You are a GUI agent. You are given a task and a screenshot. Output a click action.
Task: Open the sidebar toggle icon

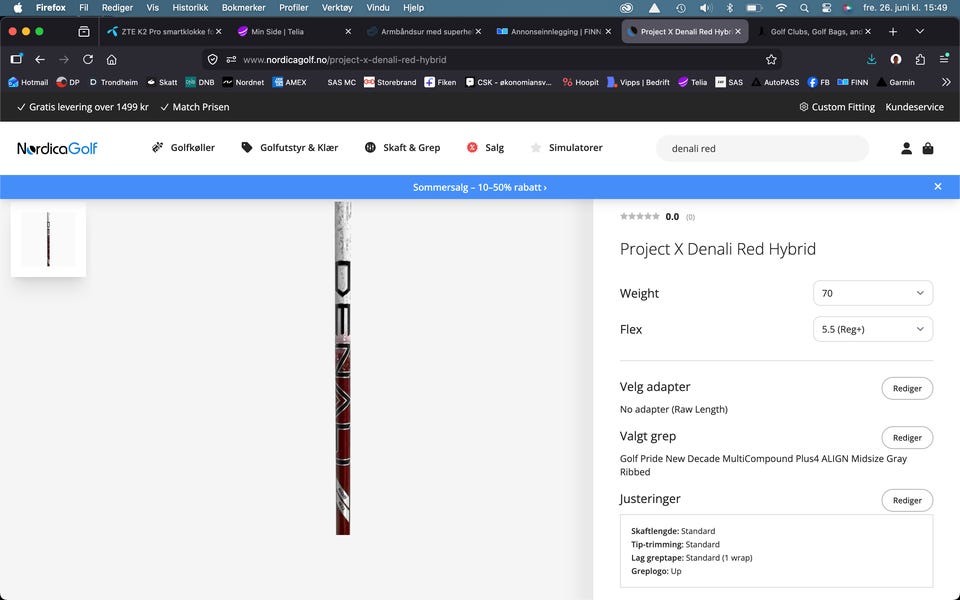pyautogui.click(x=17, y=59)
